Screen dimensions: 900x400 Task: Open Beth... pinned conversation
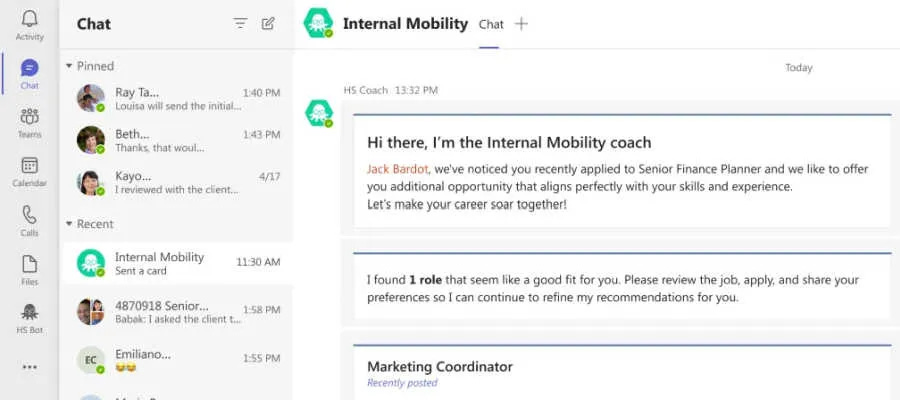click(178, 141)
